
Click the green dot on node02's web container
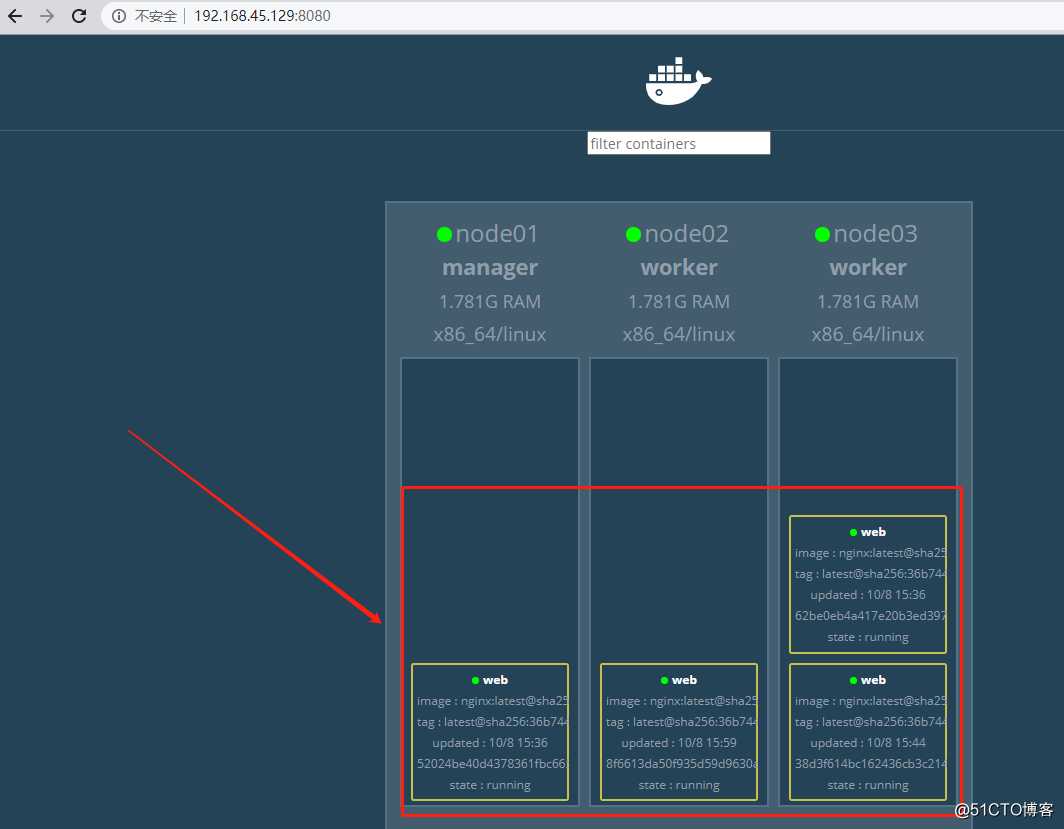(665, 680)
